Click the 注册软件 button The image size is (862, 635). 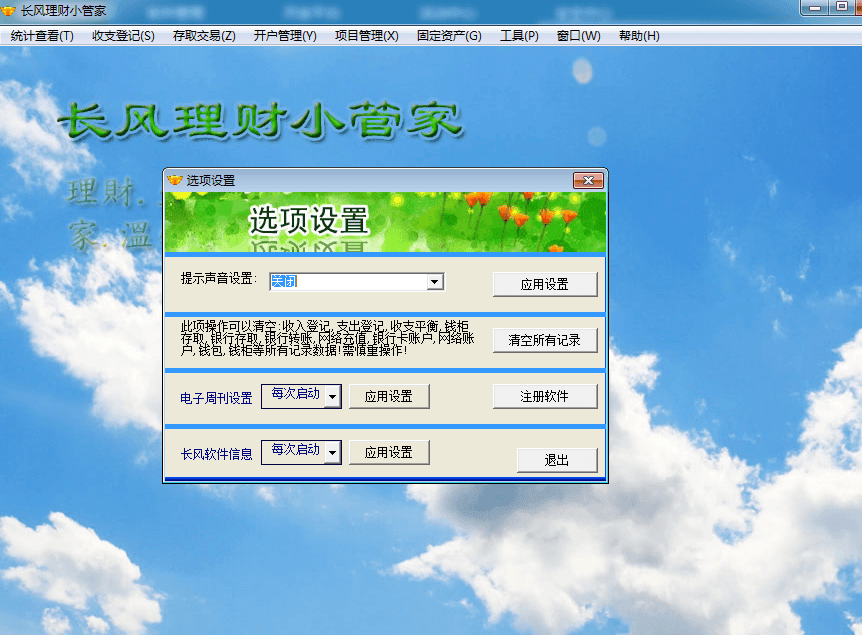pyautogui.click(x=544, y=396)
